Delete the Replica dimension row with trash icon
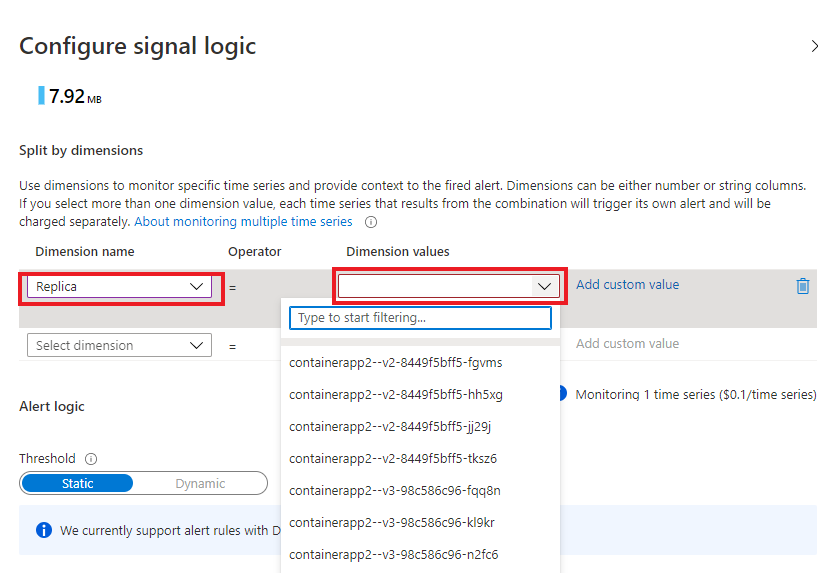 pos(803,286)
